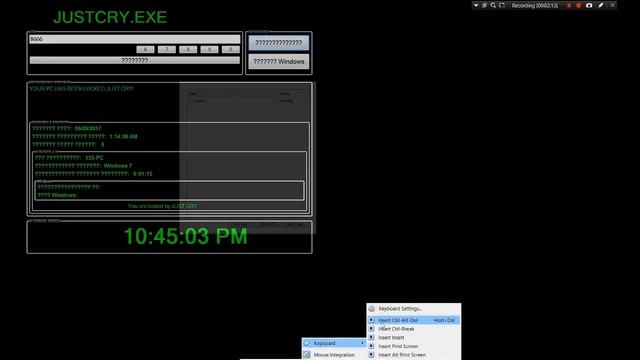The width and height of the screenshot is (640, 360).
Task: Select Insert Ctrl-Break menu item
Action: point(414,329)
